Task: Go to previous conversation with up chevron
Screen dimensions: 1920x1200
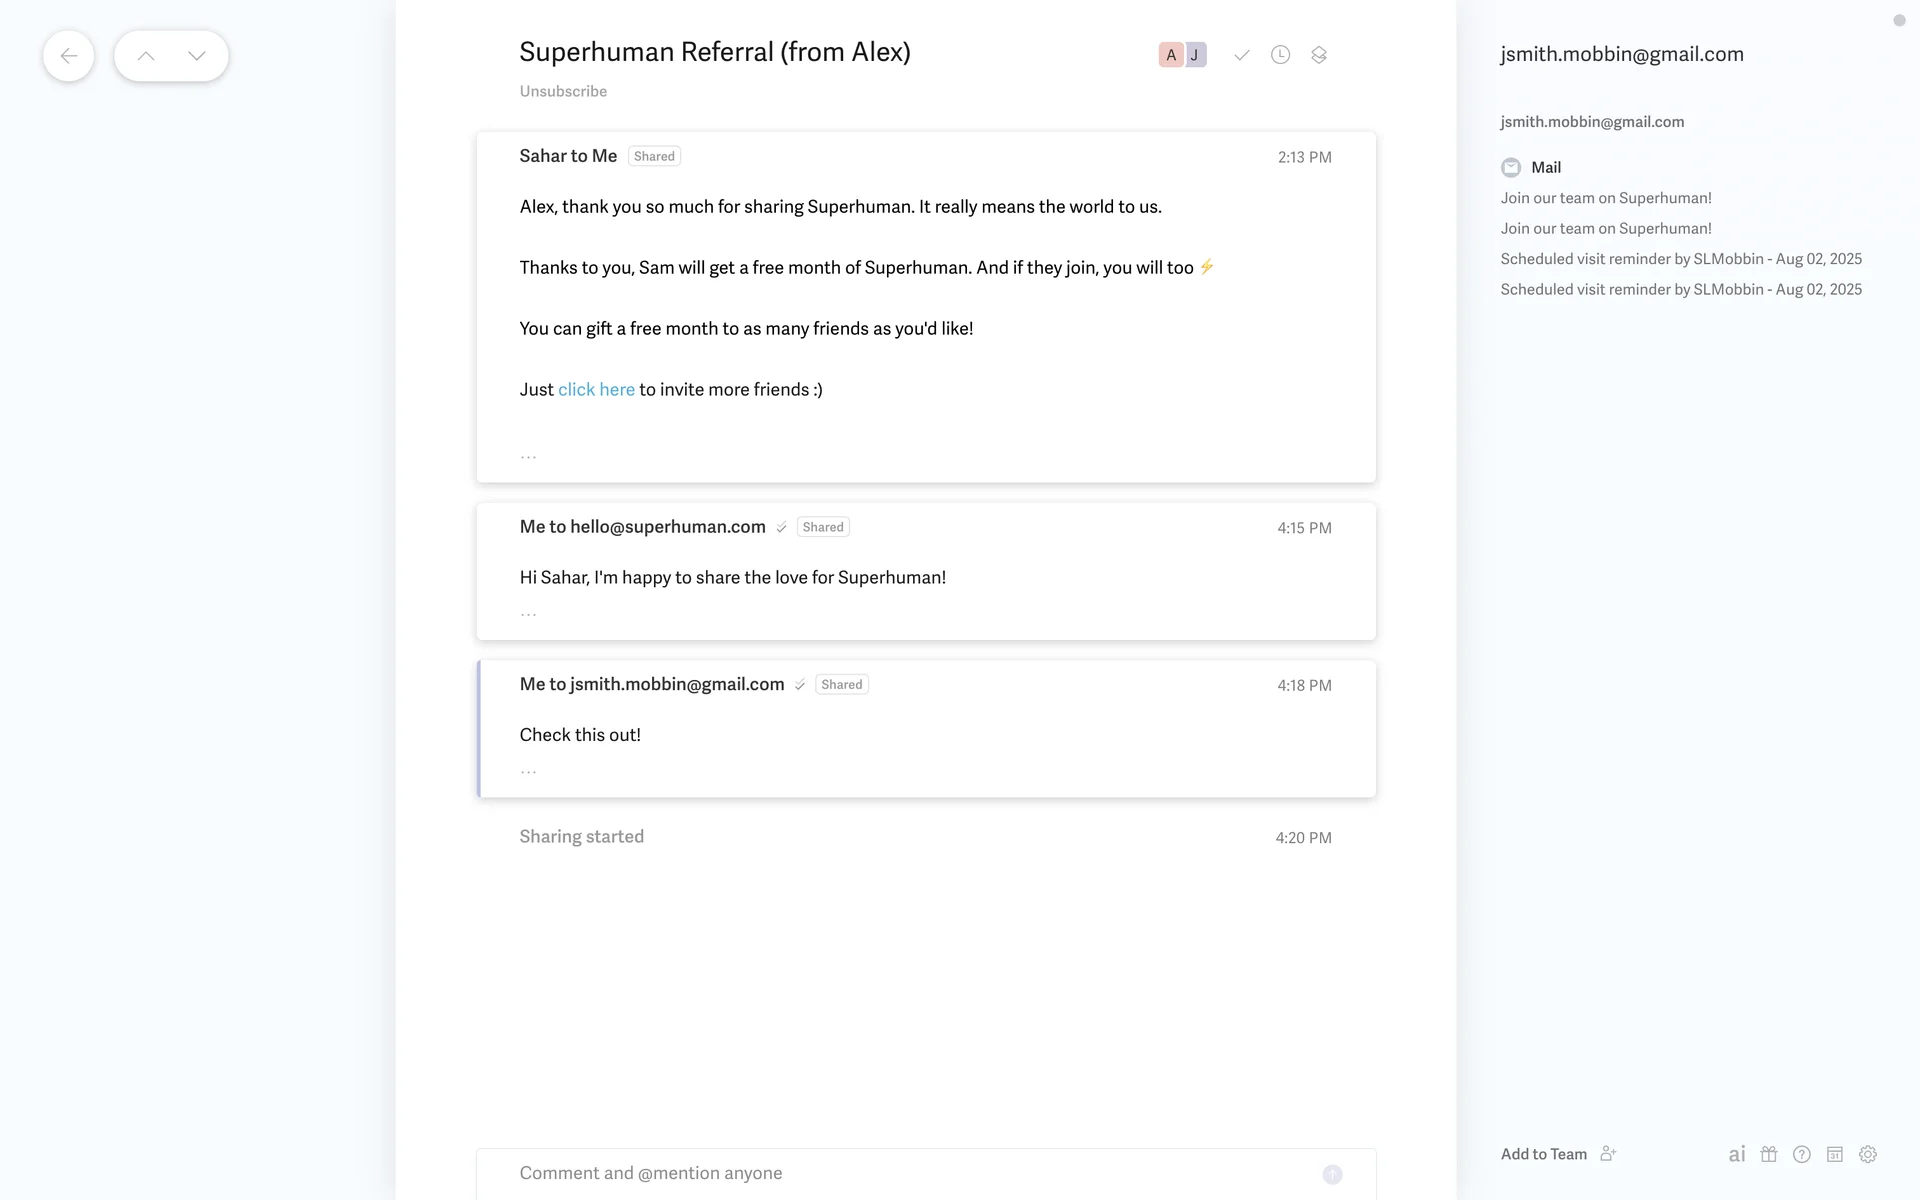Action: coord(146,56)
